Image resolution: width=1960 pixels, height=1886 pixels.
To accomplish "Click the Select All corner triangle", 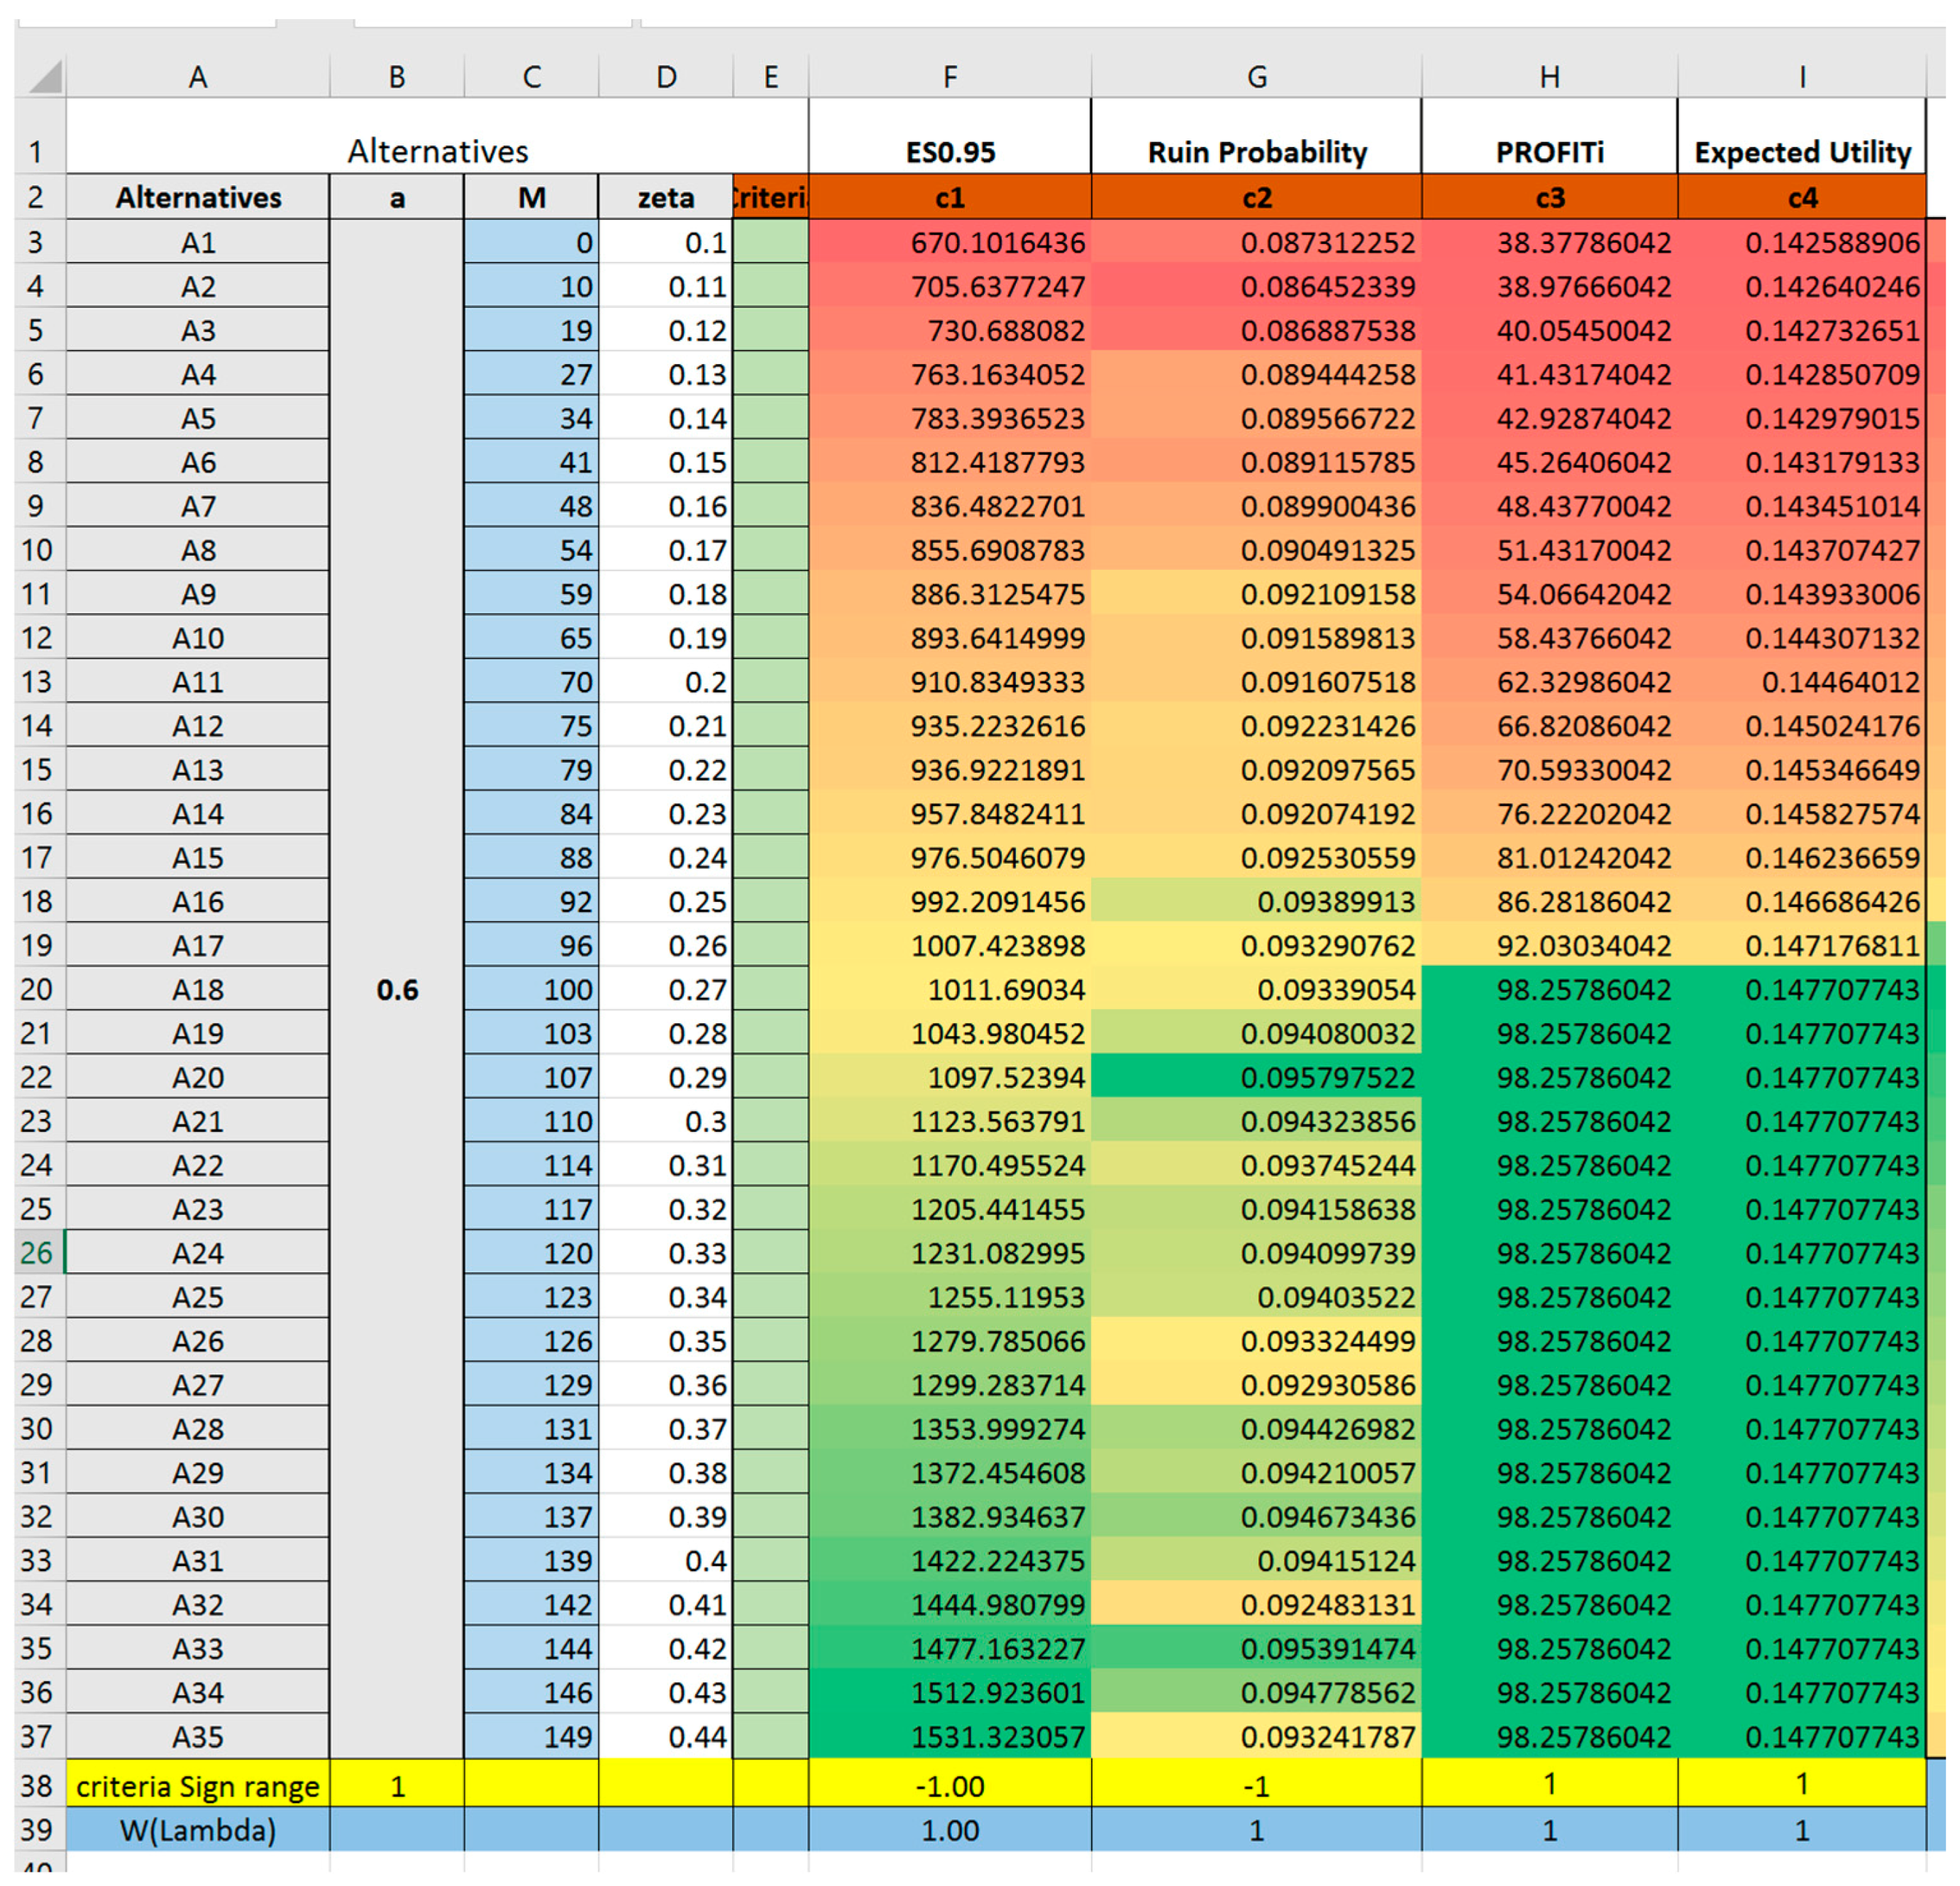I will [x=42, y=77].
